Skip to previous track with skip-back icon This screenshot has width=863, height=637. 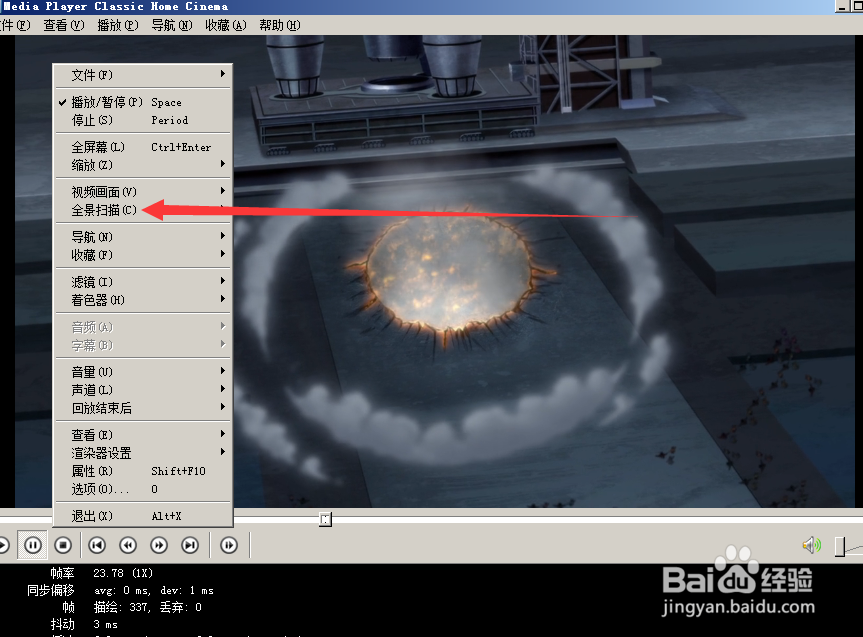97,545
